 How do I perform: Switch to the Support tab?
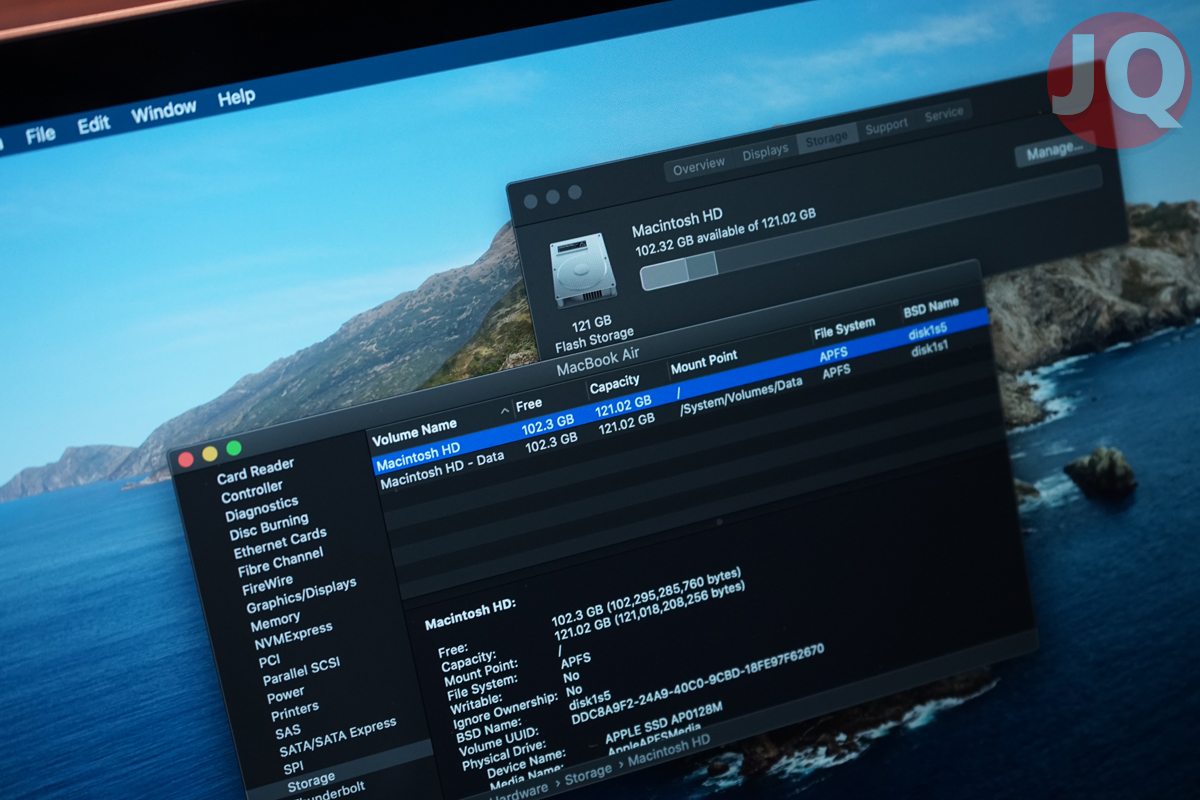tap(886, 126)
